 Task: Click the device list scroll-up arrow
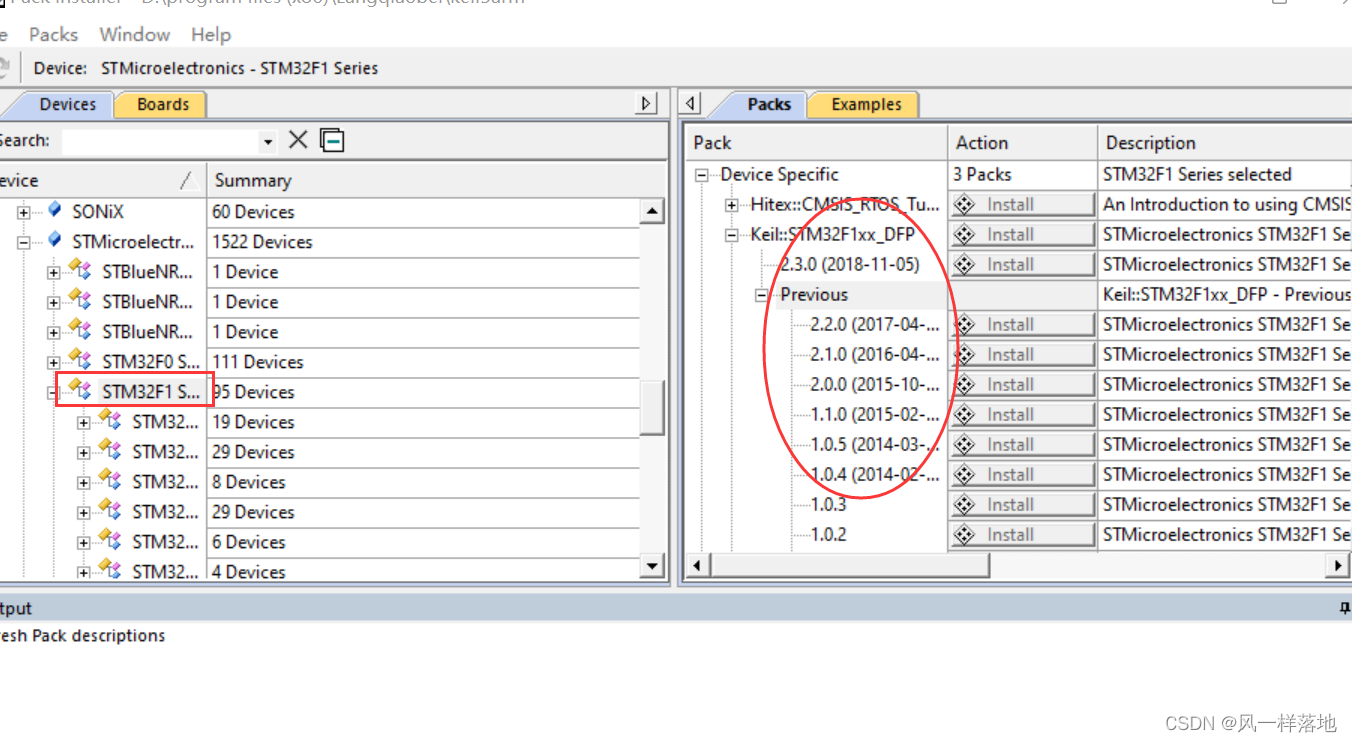point(652,211)
